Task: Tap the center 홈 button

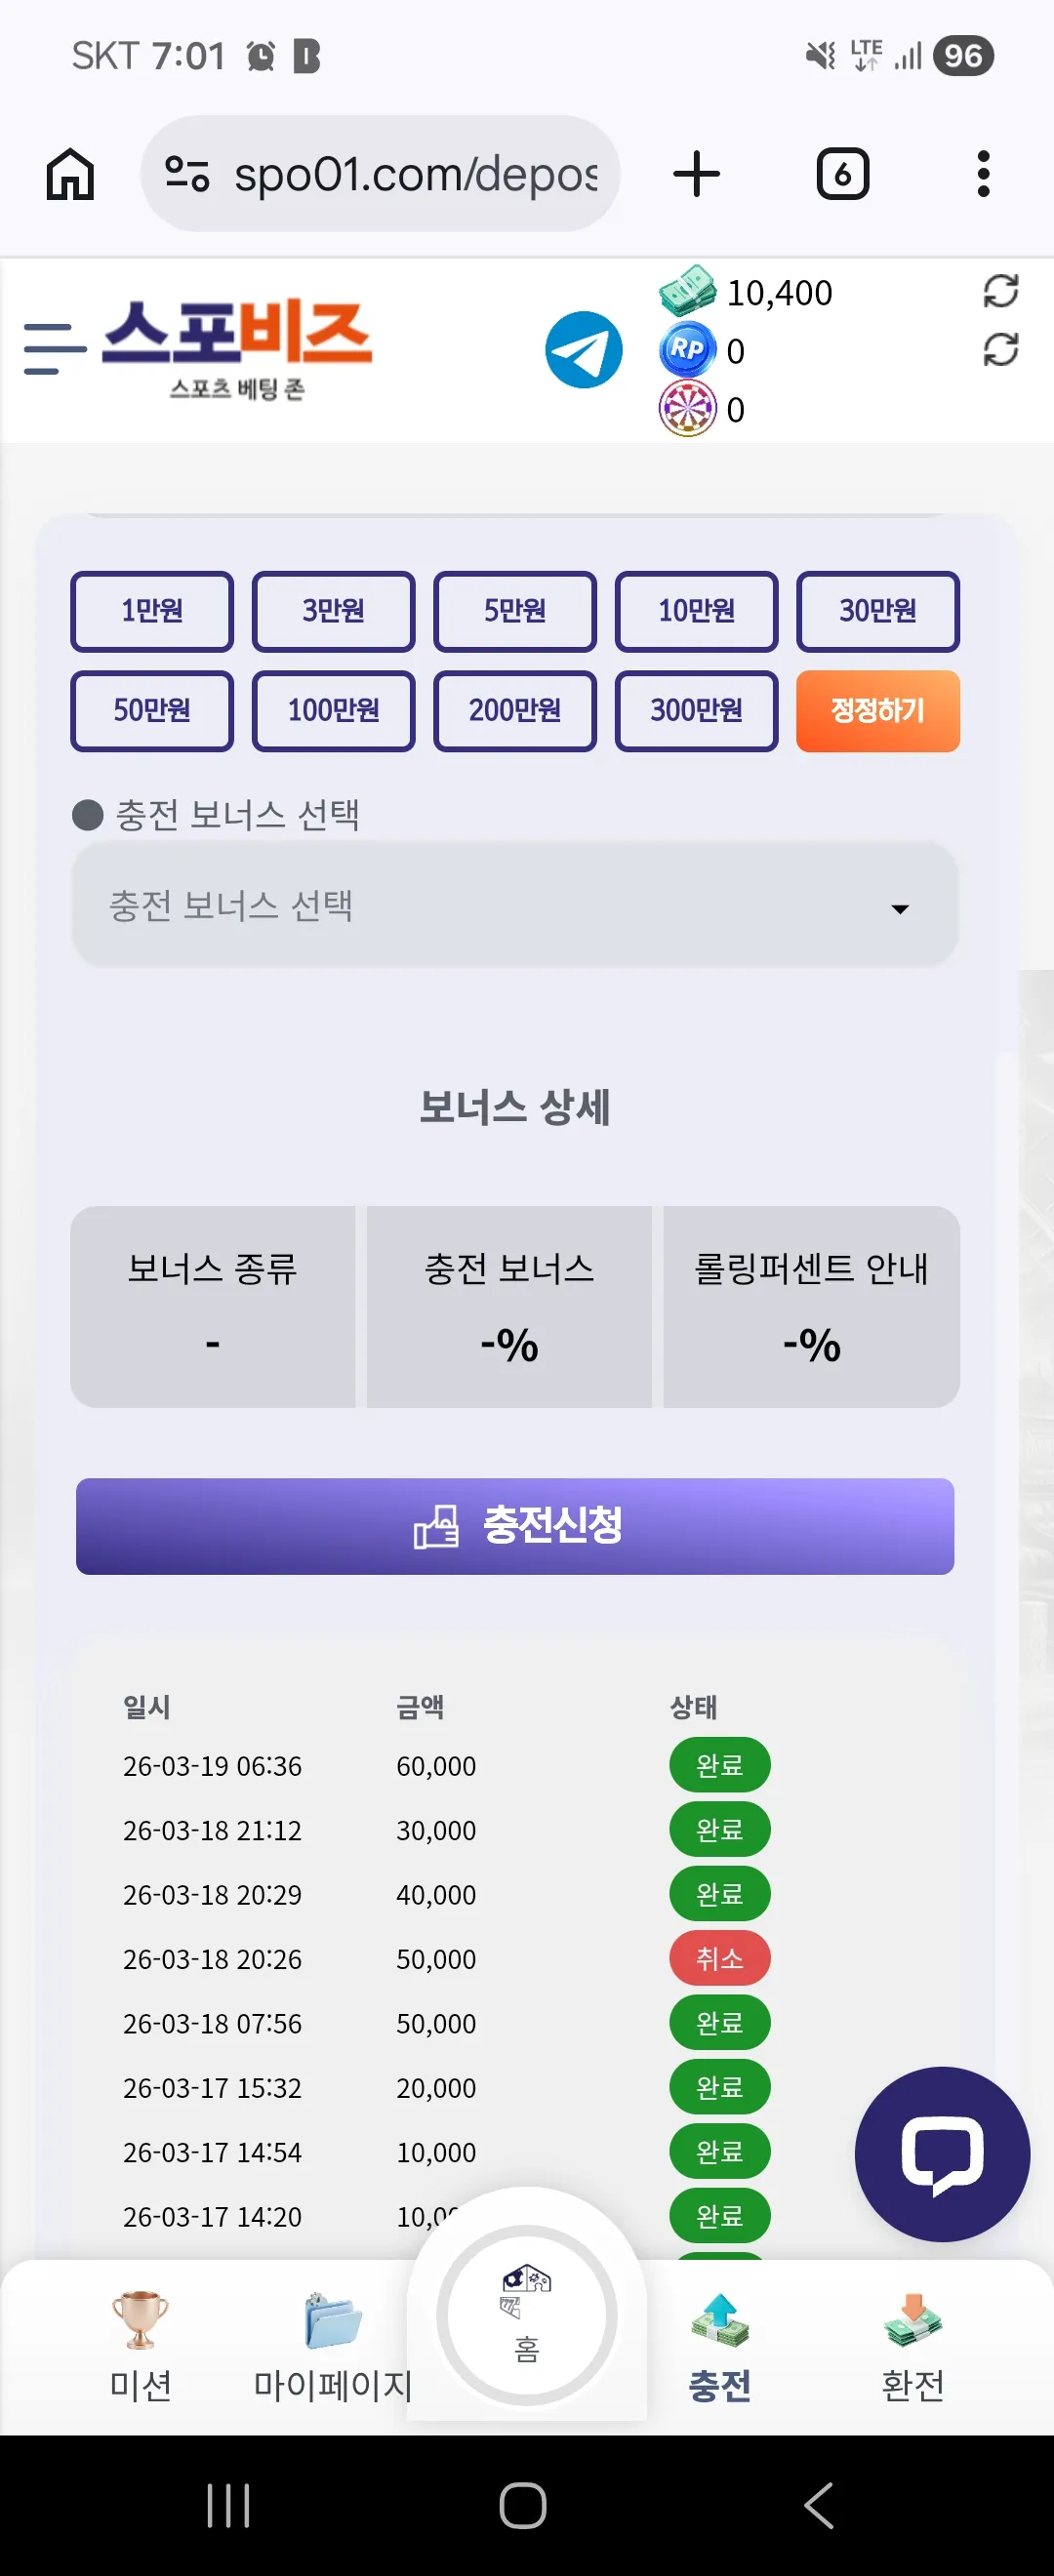Action: [526, 2314]
